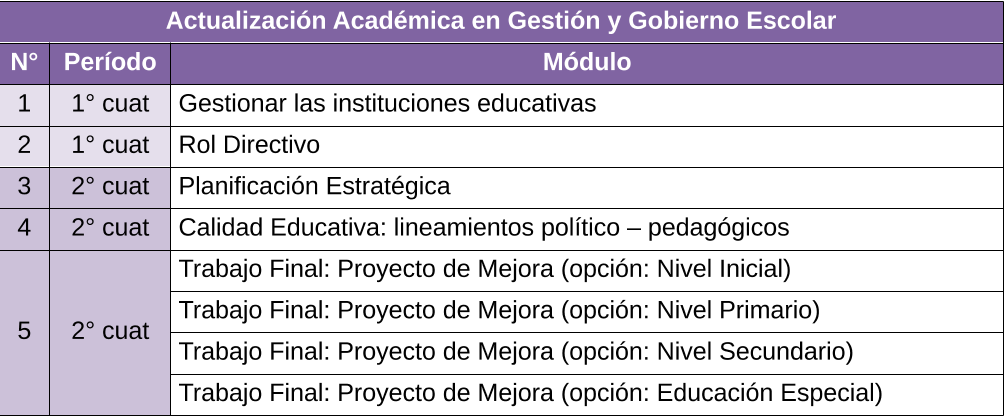Select Trabajo Final option Nivel Secundario
The image size is (1007, 417).
tap(587, 353)
